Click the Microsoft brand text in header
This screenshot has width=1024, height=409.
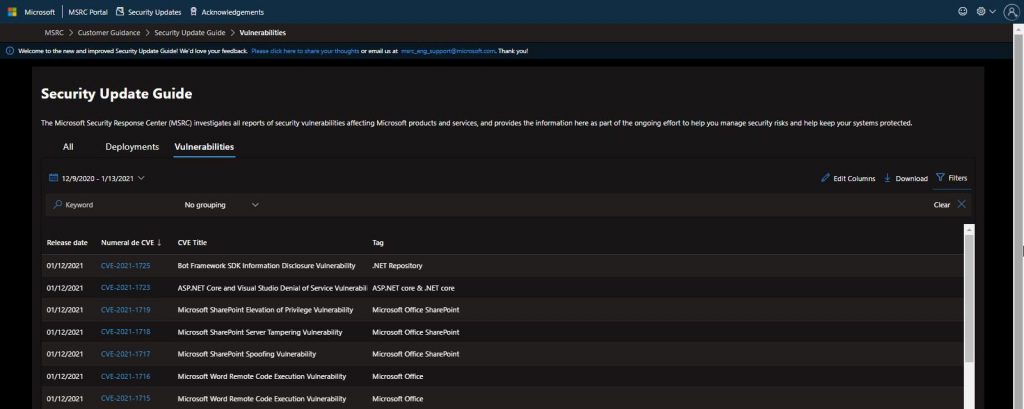40,12
